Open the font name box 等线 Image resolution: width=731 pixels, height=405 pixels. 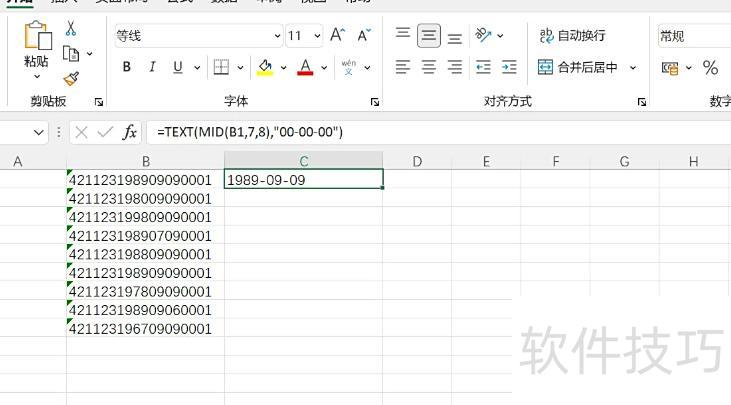click(199, 36)
